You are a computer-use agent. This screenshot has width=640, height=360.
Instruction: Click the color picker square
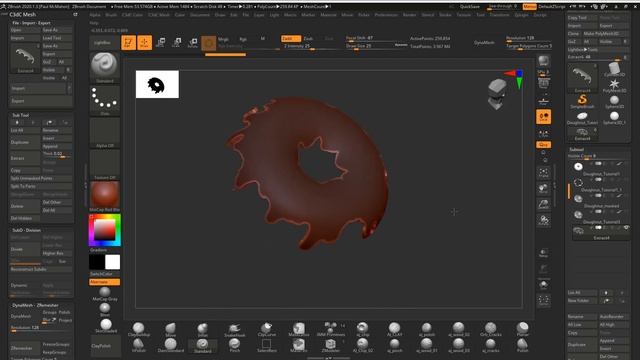point(104,230)
